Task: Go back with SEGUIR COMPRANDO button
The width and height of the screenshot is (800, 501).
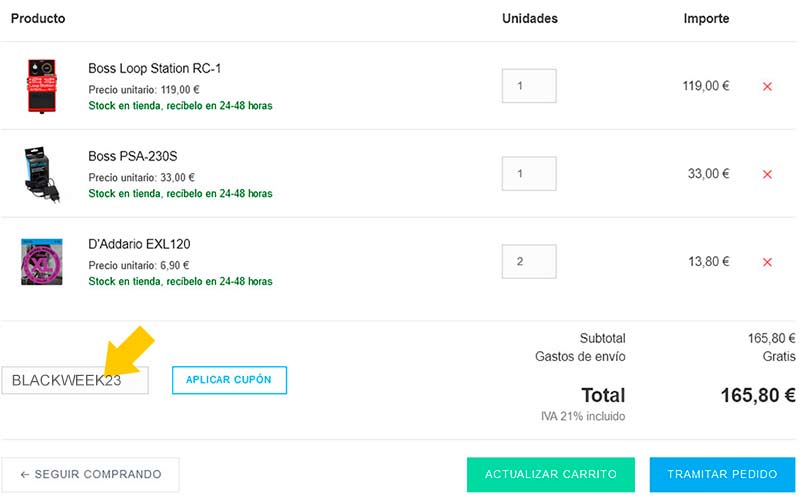Action: point(90,474)
